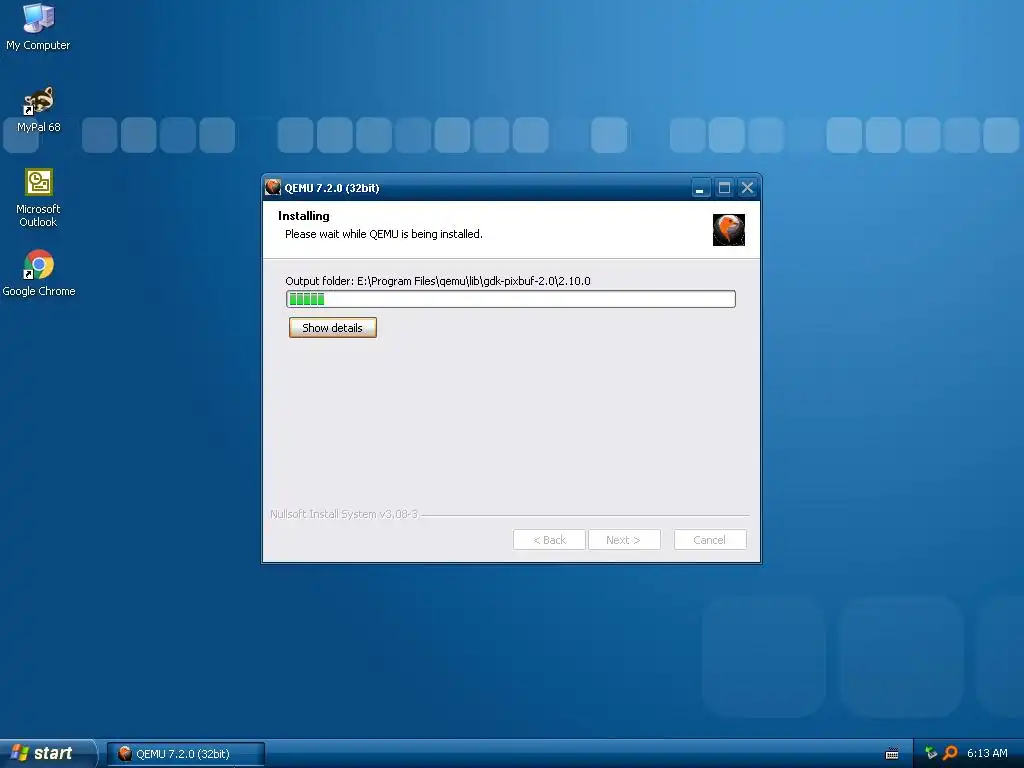Click the installation progress bar

511,299
